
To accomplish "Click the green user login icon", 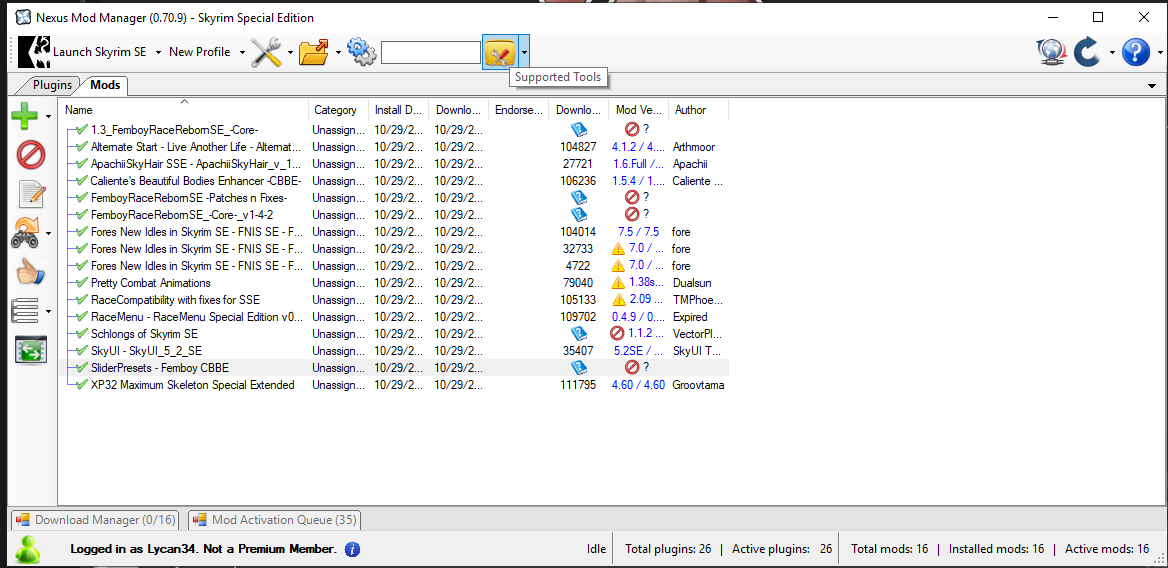I will point(28,549).
